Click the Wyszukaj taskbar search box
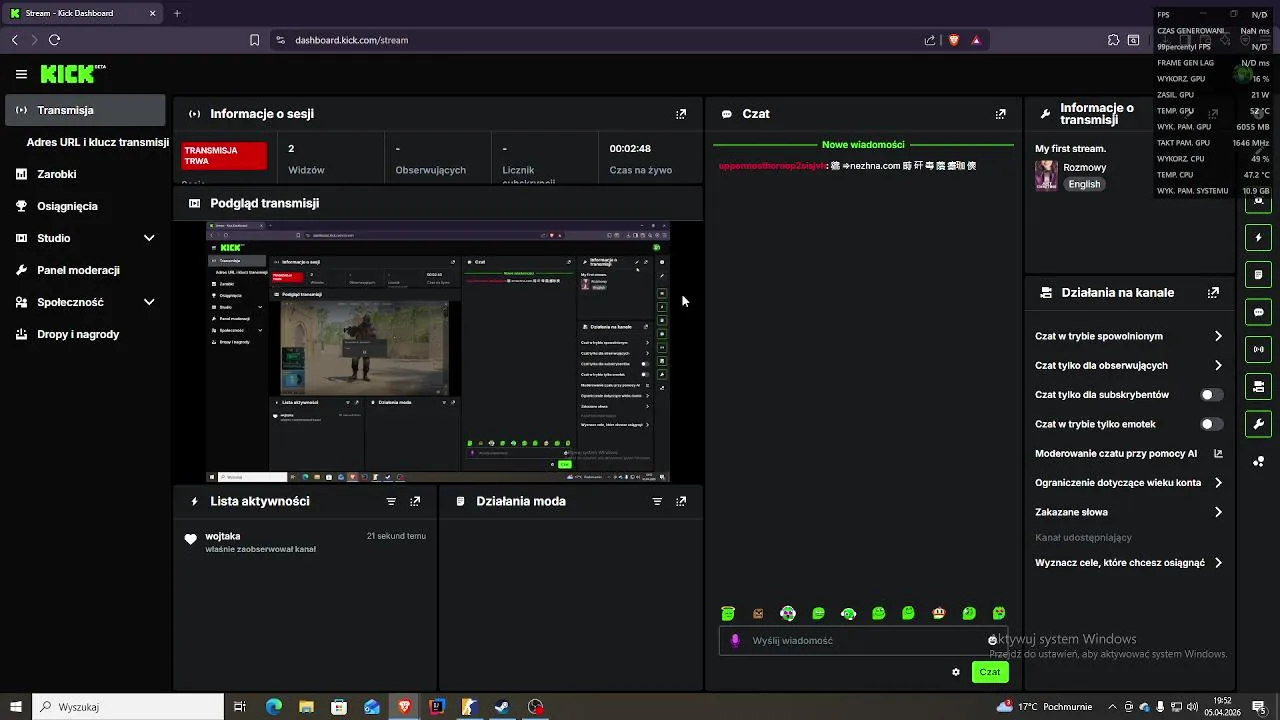Viewport: 1280px width, 720px height. point(128,707)
